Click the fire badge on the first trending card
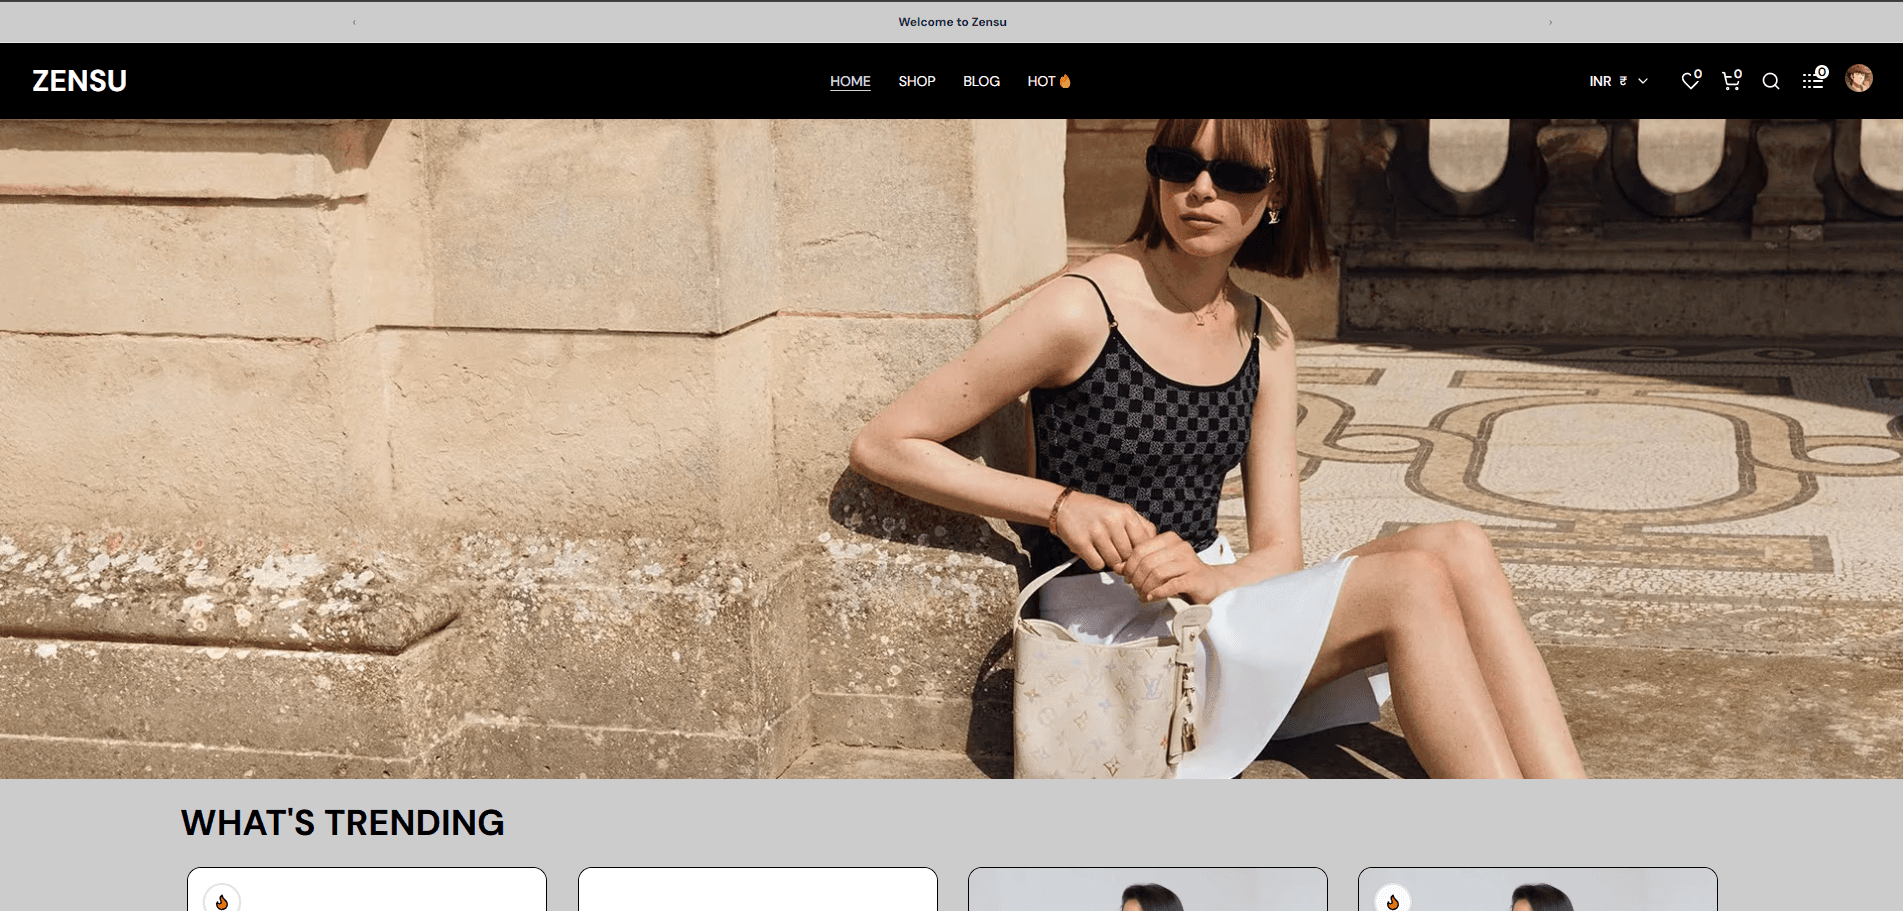The width and height of the screenshot is (1903, 911). [x=223, y=899]
